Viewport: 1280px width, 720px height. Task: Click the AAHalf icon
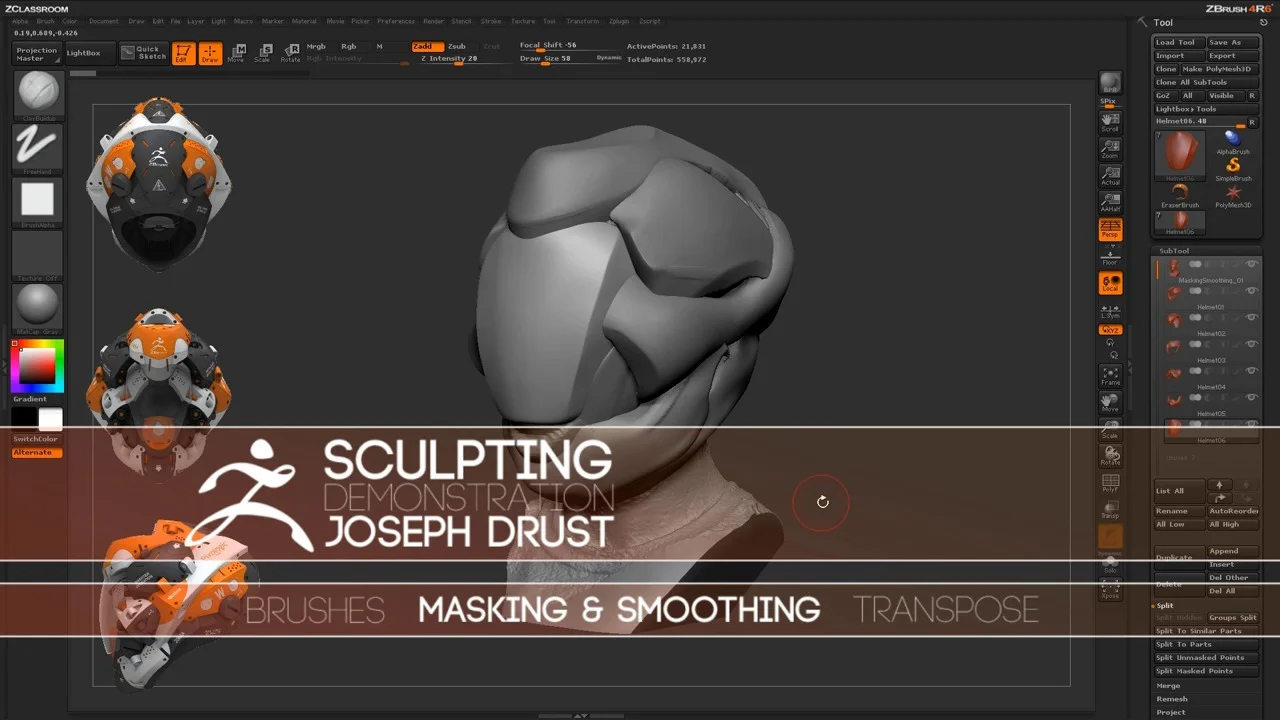click(1110, 202)
